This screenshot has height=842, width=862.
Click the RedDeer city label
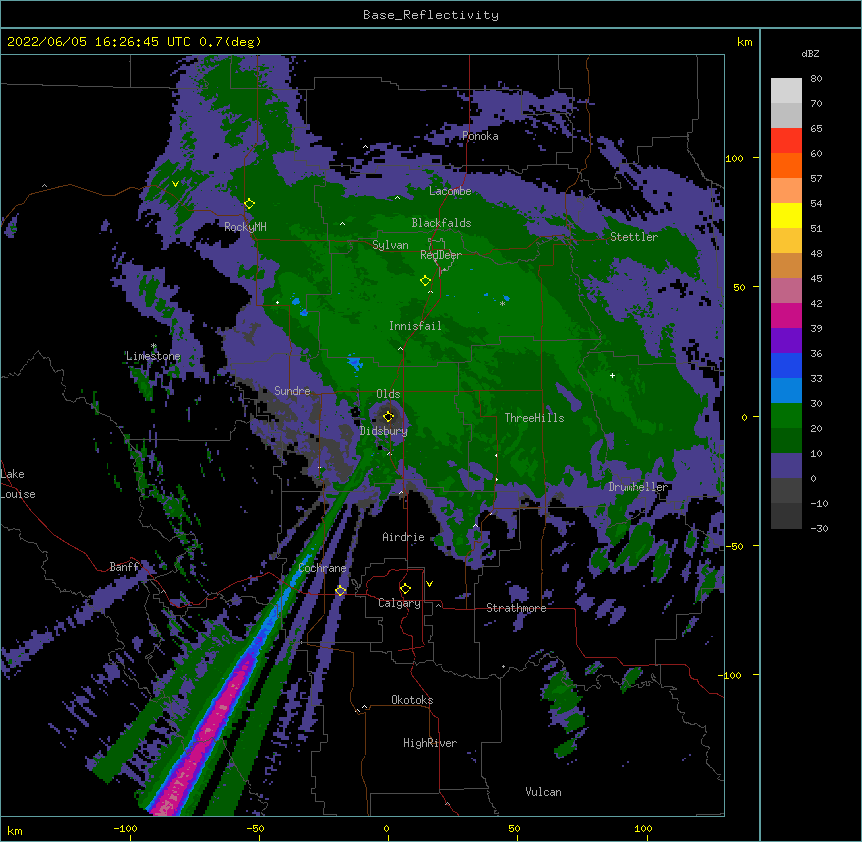pyautogui.click(x=441, y=255)
